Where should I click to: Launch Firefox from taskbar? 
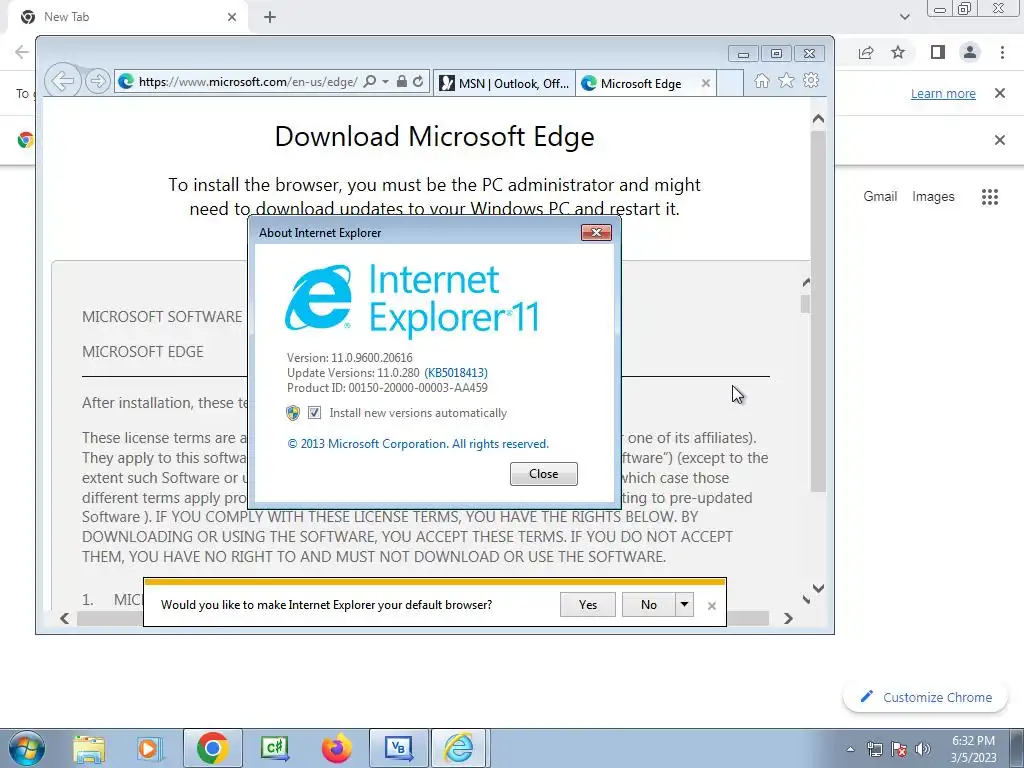pos(336,748)
